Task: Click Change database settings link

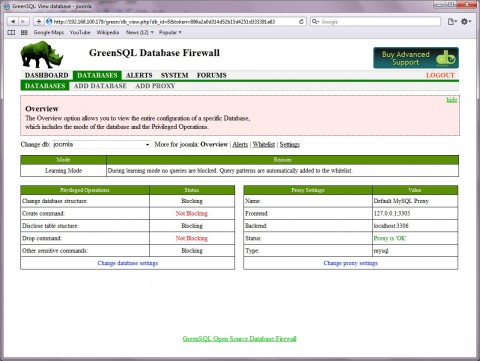Action: (x=128, y=263)
